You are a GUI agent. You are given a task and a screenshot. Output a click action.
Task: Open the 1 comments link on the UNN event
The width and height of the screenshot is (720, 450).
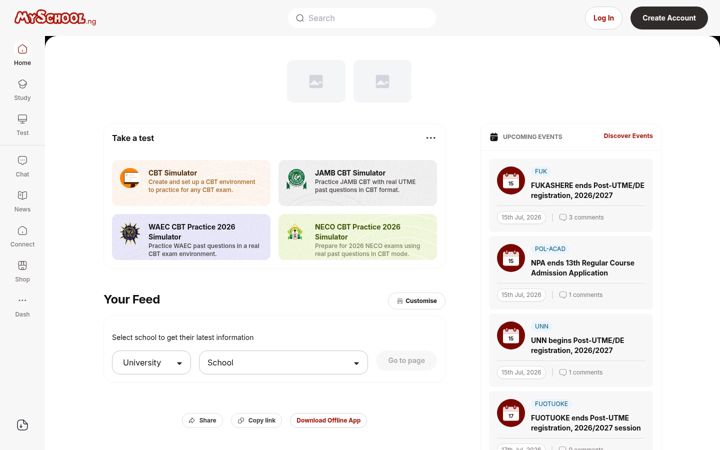coord(580,372)
